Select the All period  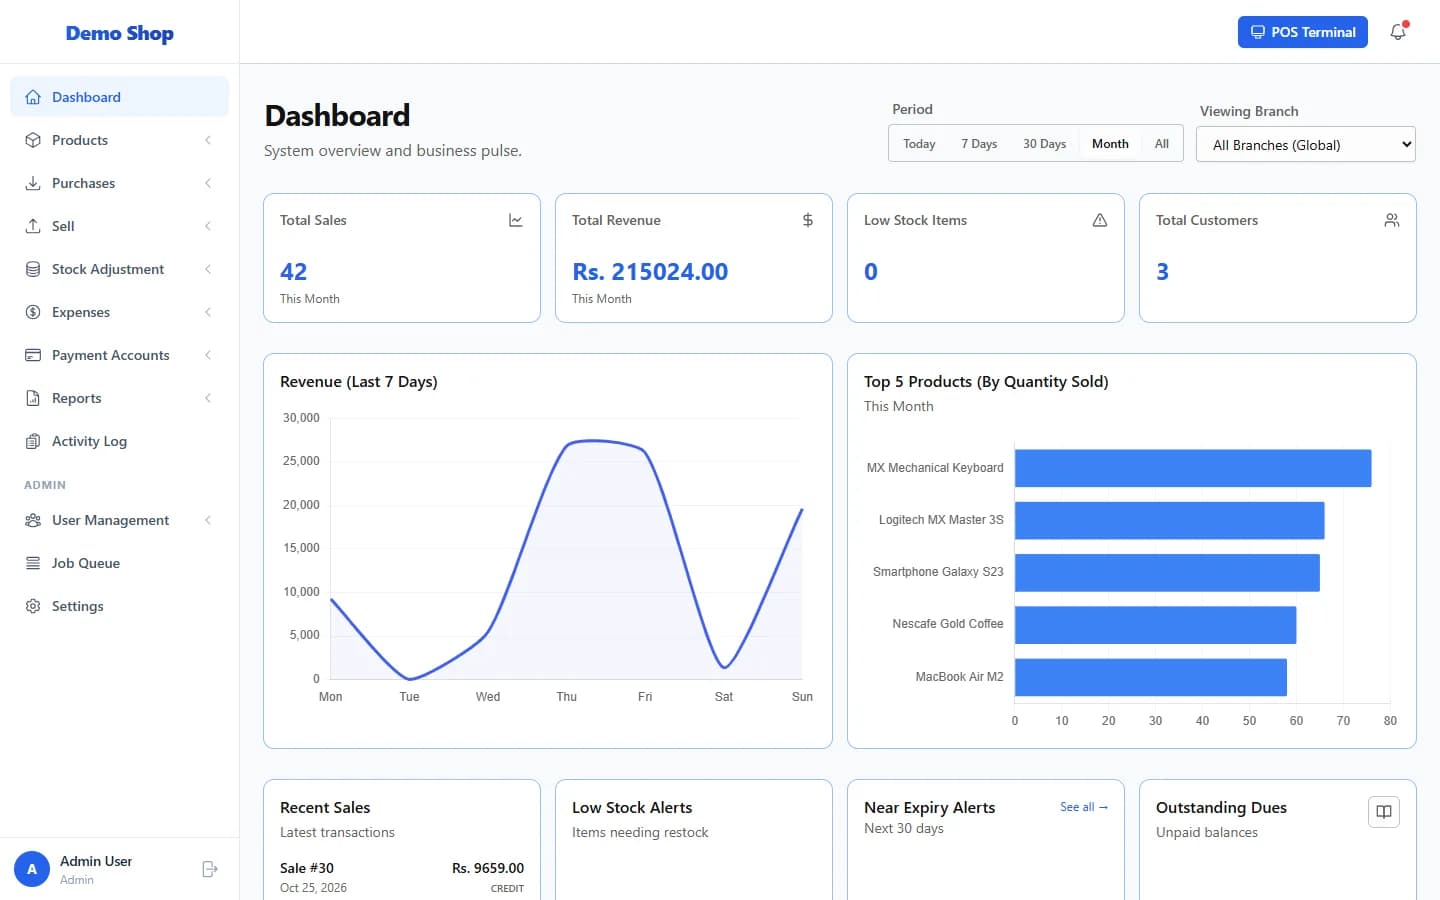1162,144
